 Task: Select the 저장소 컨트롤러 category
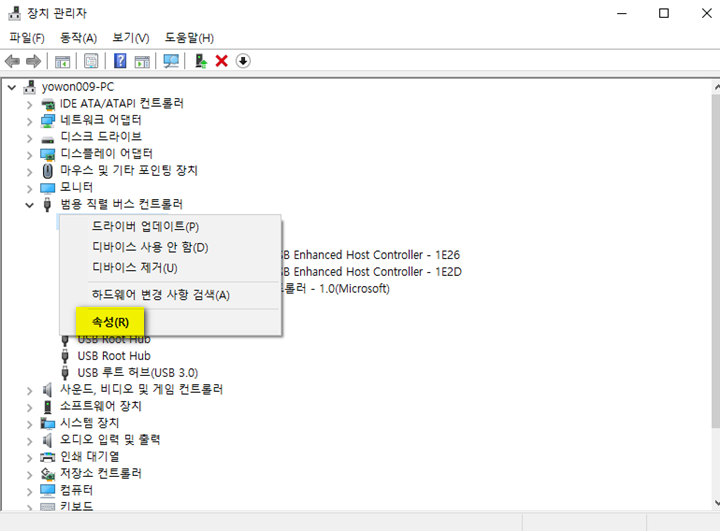(x=101, y=473)
